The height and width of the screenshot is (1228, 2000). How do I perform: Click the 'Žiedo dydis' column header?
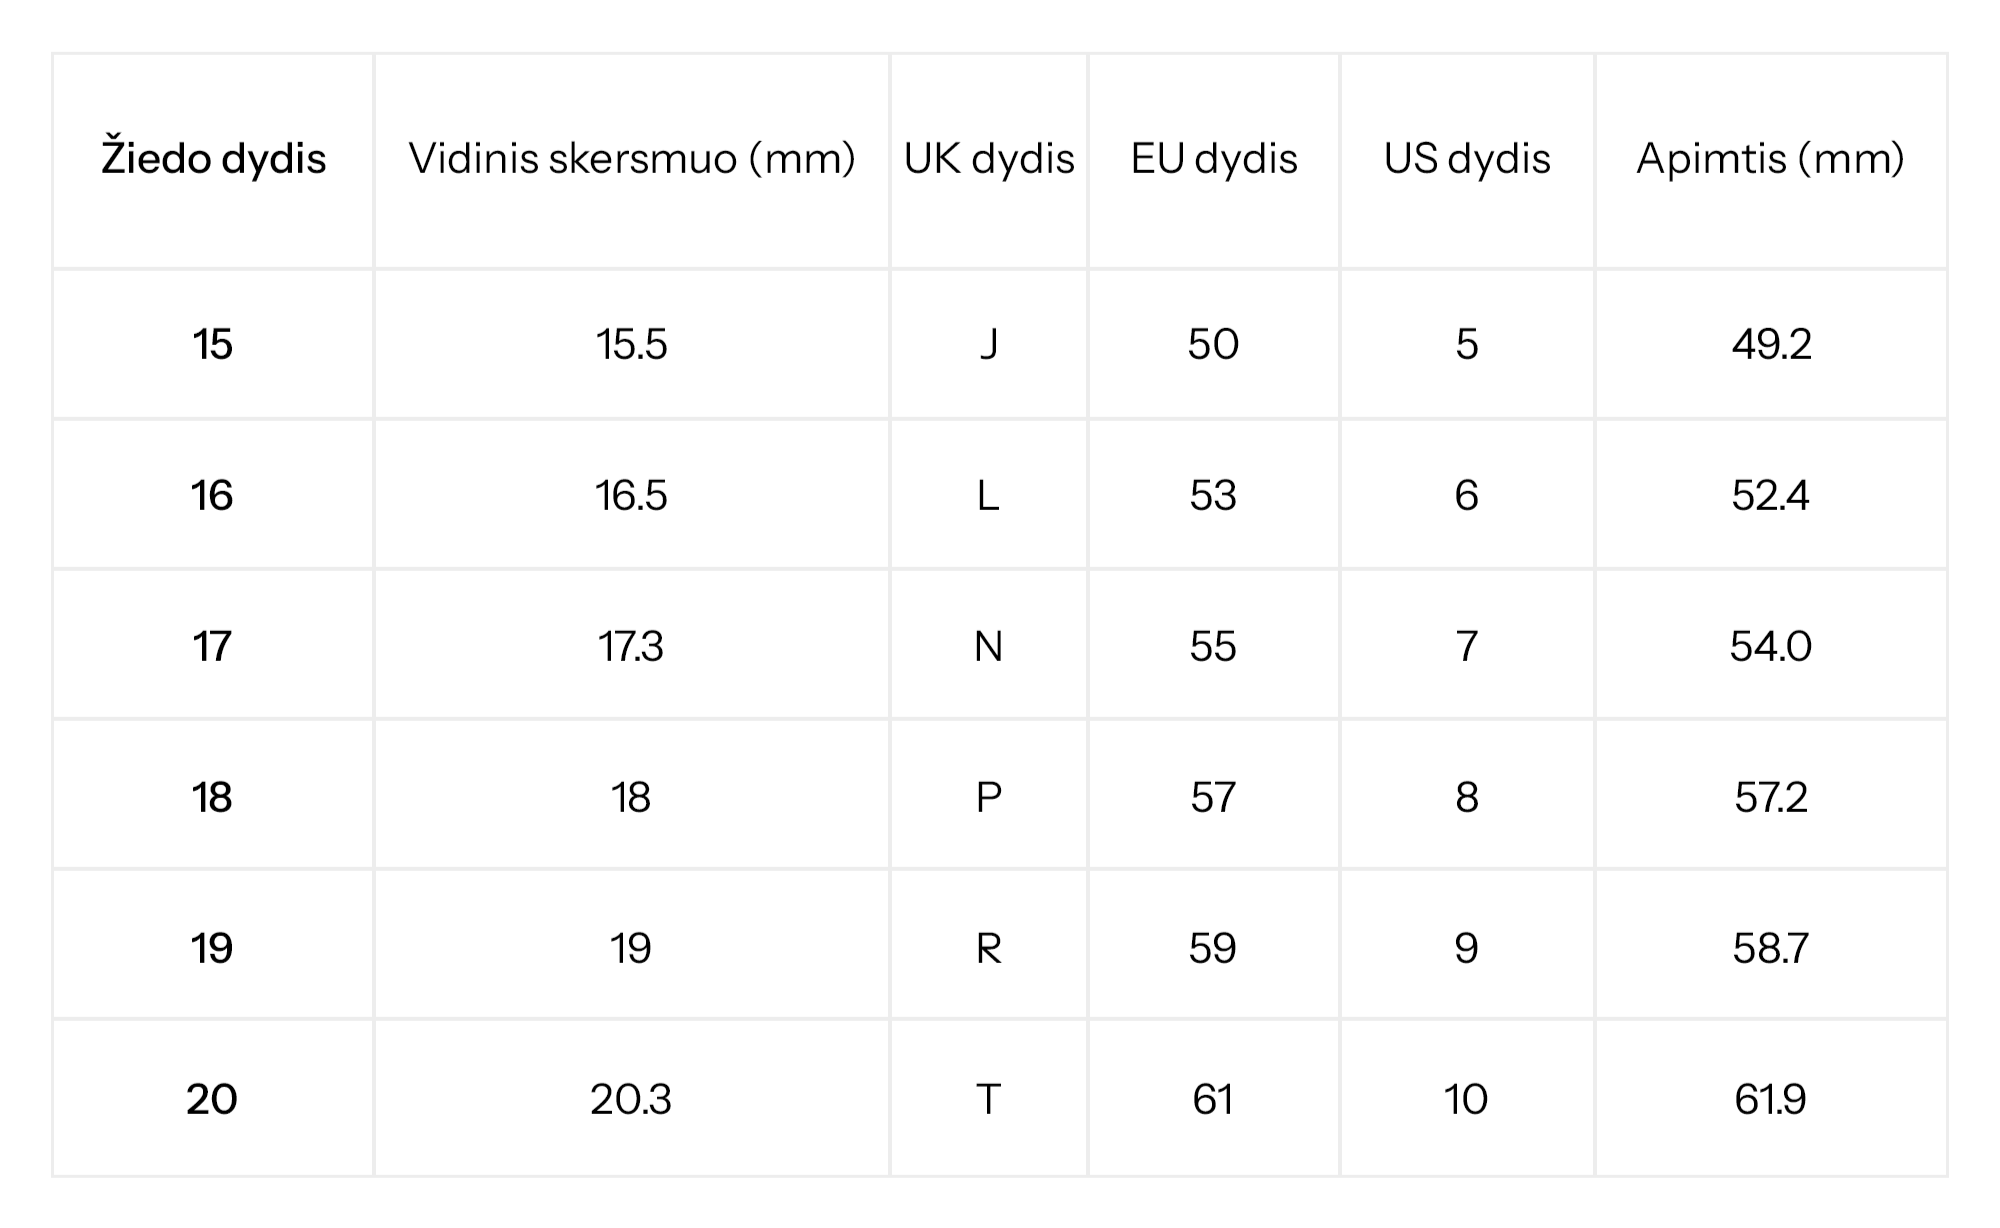pyautogui.click(x=213, y=159)
